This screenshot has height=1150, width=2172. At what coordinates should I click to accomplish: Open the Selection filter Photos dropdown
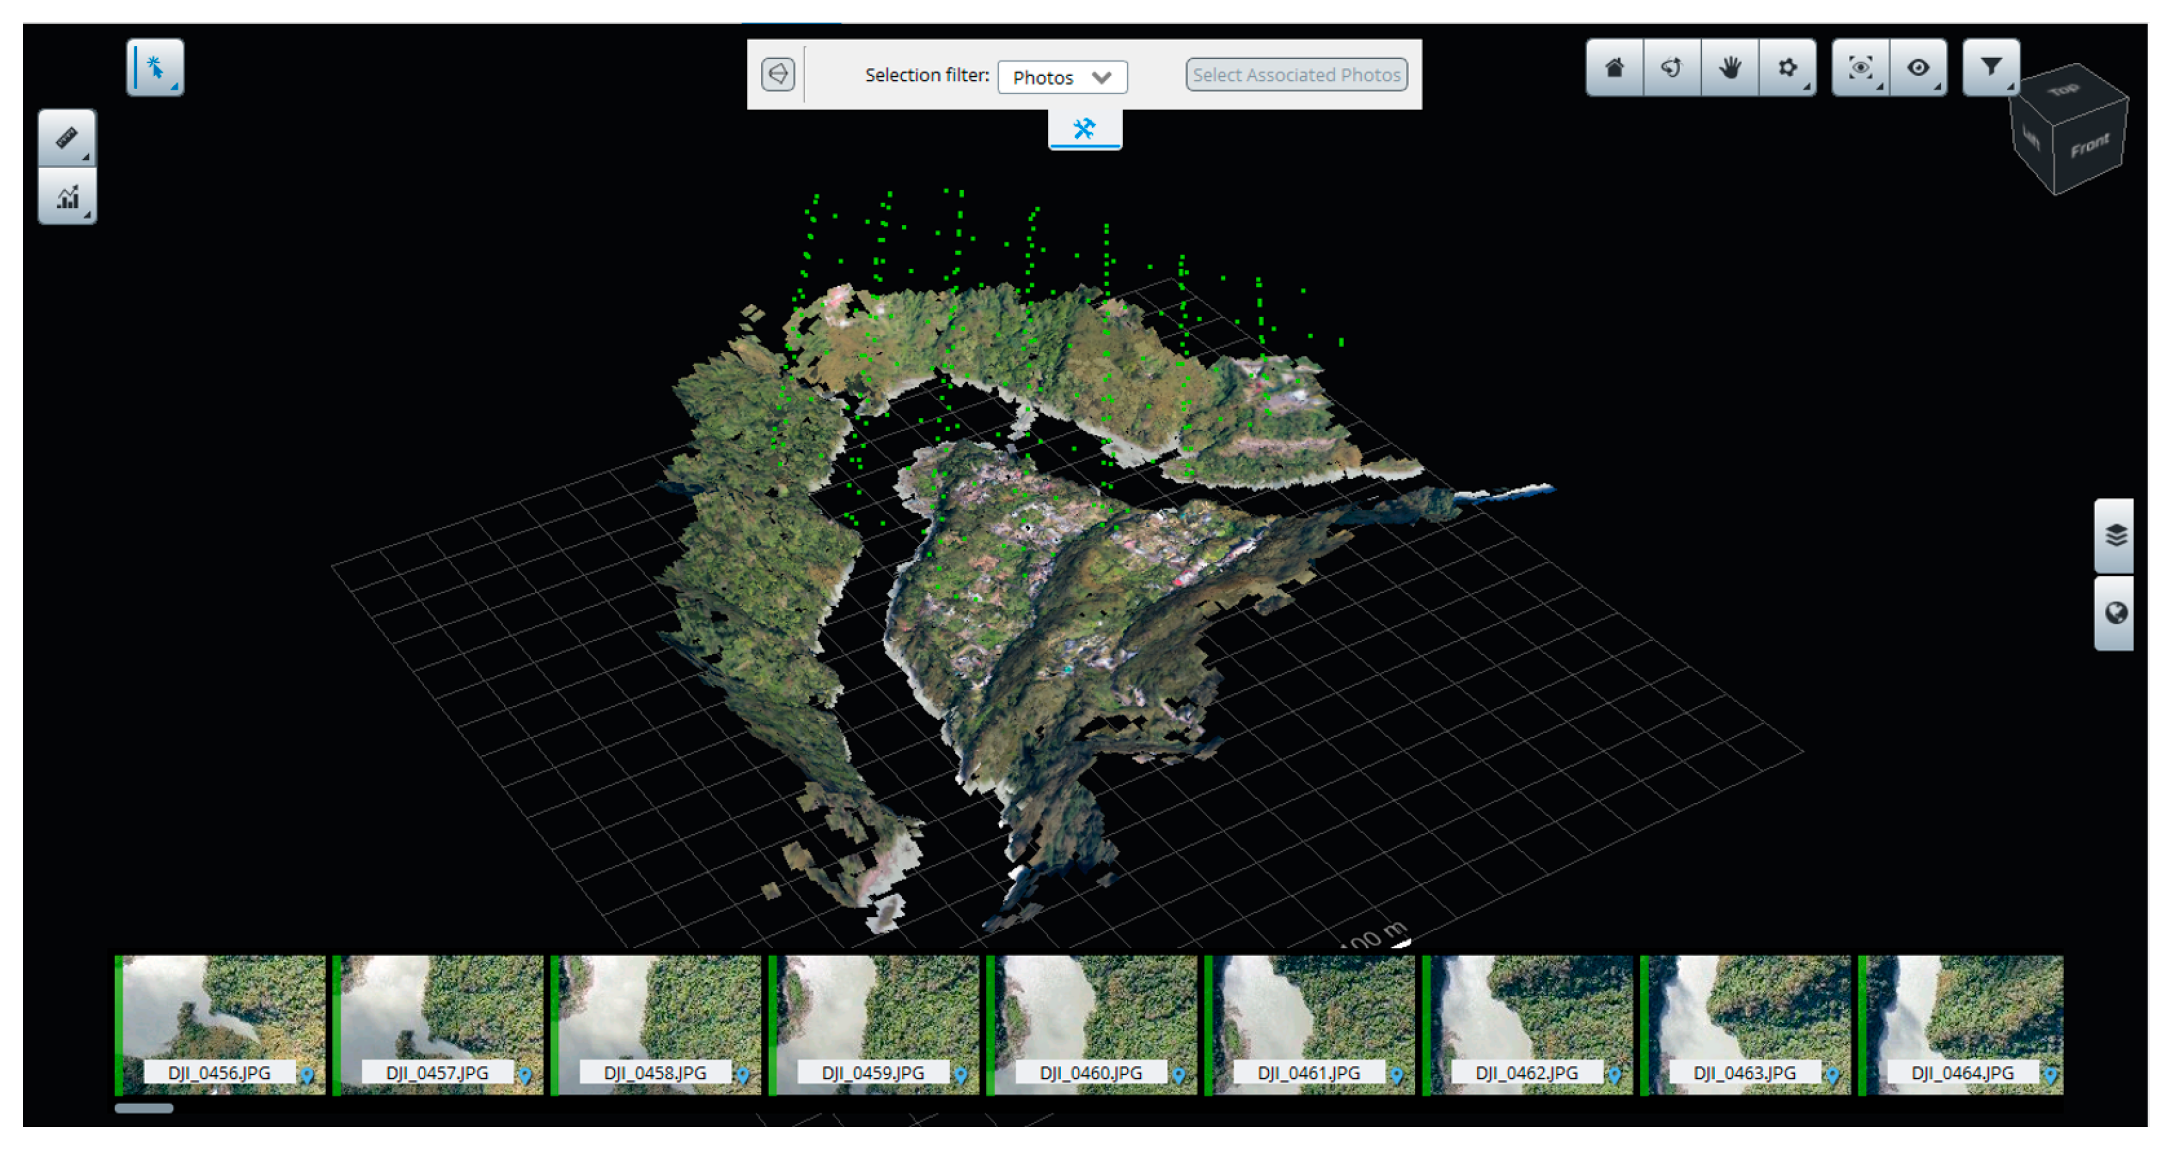point(1062,77)
